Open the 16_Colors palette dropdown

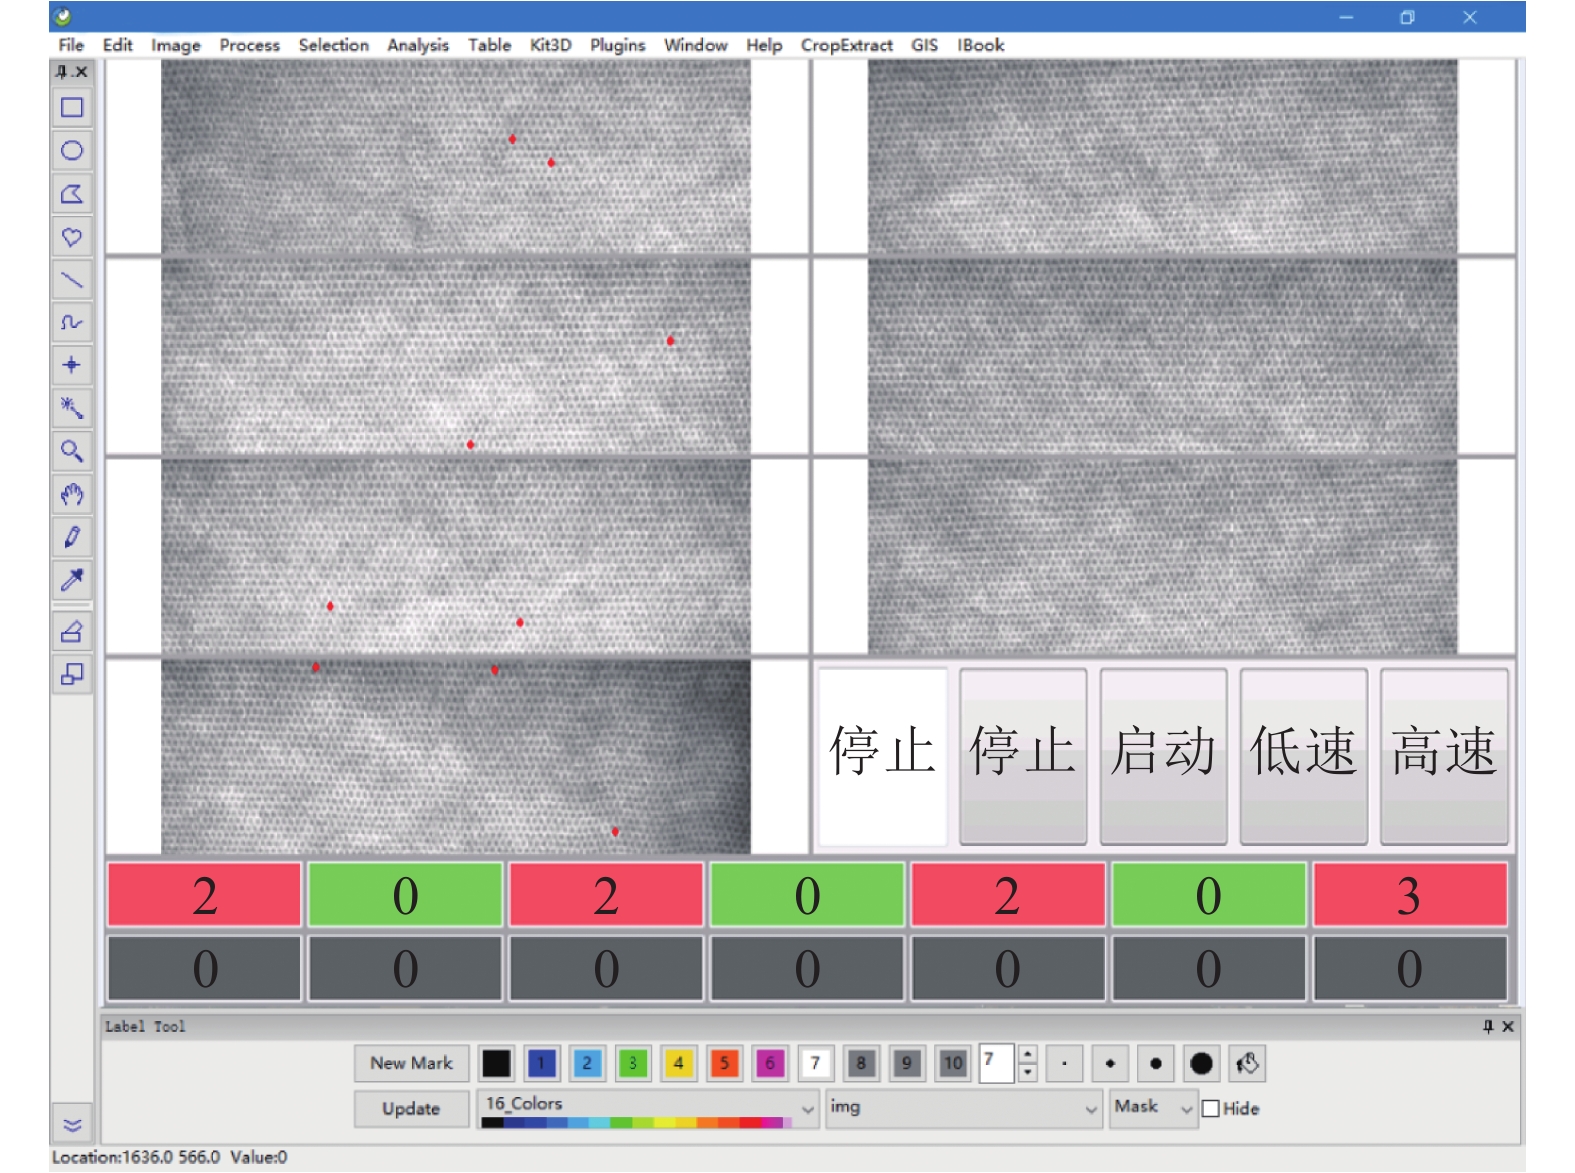648,1108
